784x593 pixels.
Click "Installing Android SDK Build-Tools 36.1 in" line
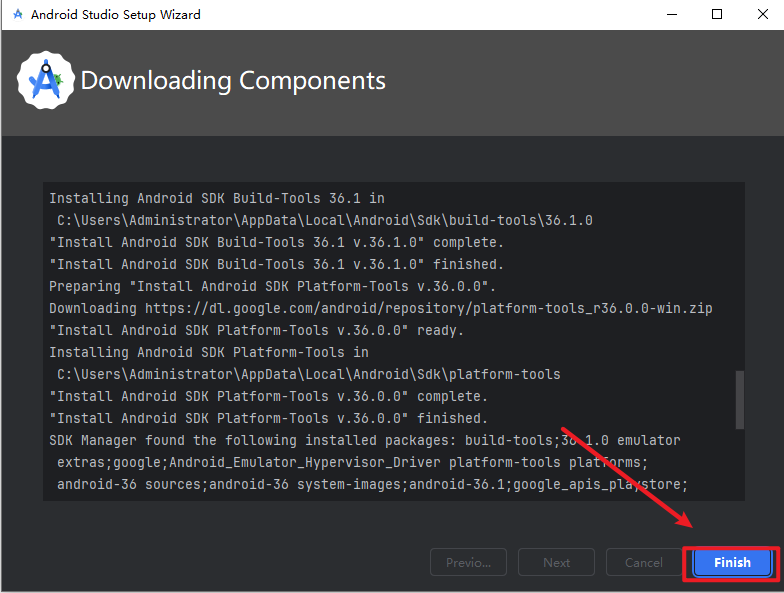point(216,198)
